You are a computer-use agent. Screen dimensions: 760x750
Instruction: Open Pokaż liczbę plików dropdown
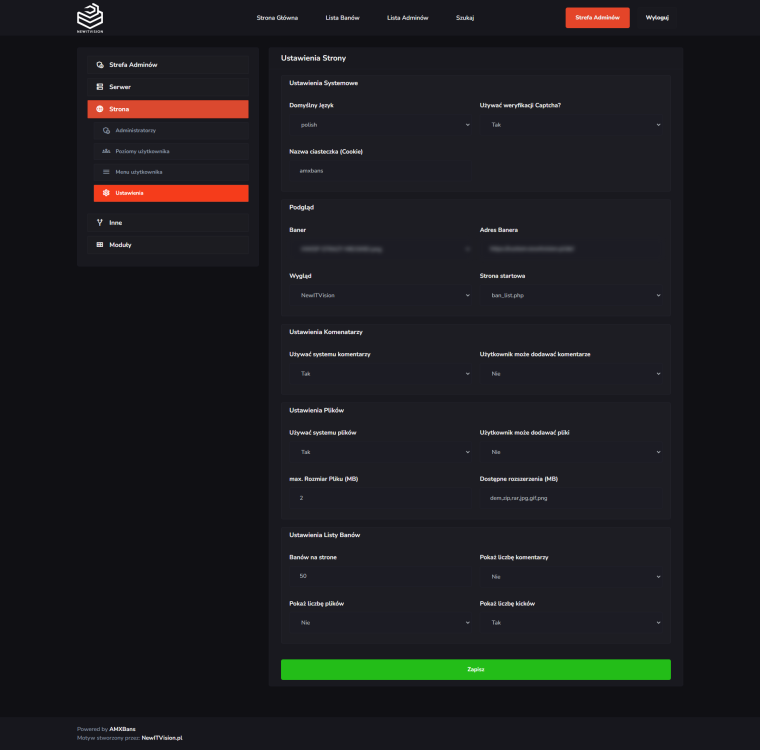tap(380, 623)
